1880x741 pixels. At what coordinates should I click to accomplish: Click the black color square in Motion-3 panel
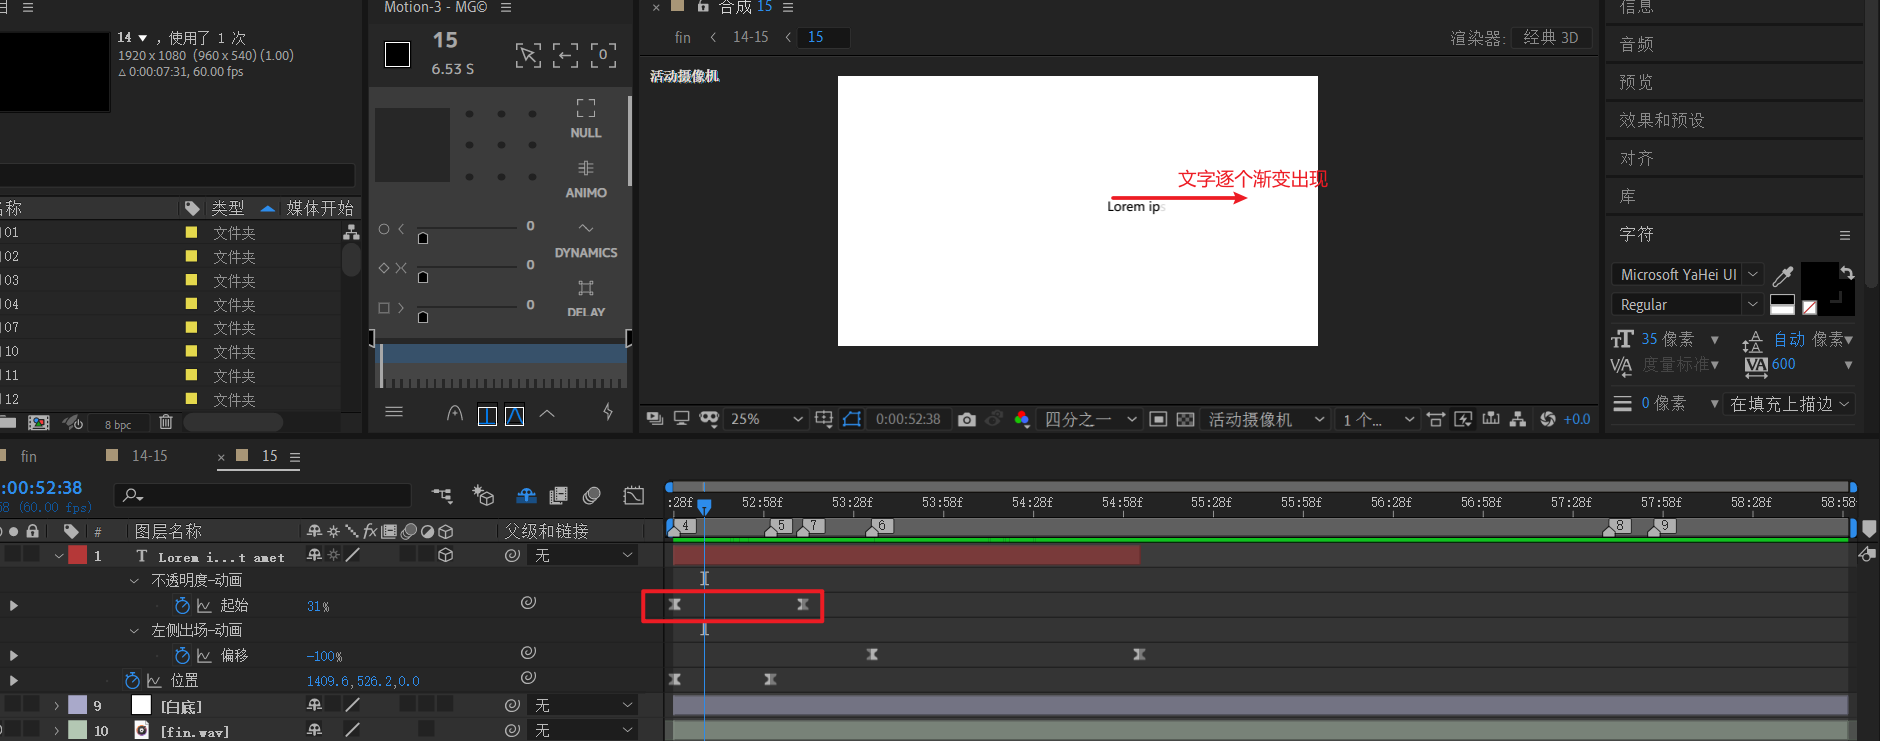tap(397, 54)
